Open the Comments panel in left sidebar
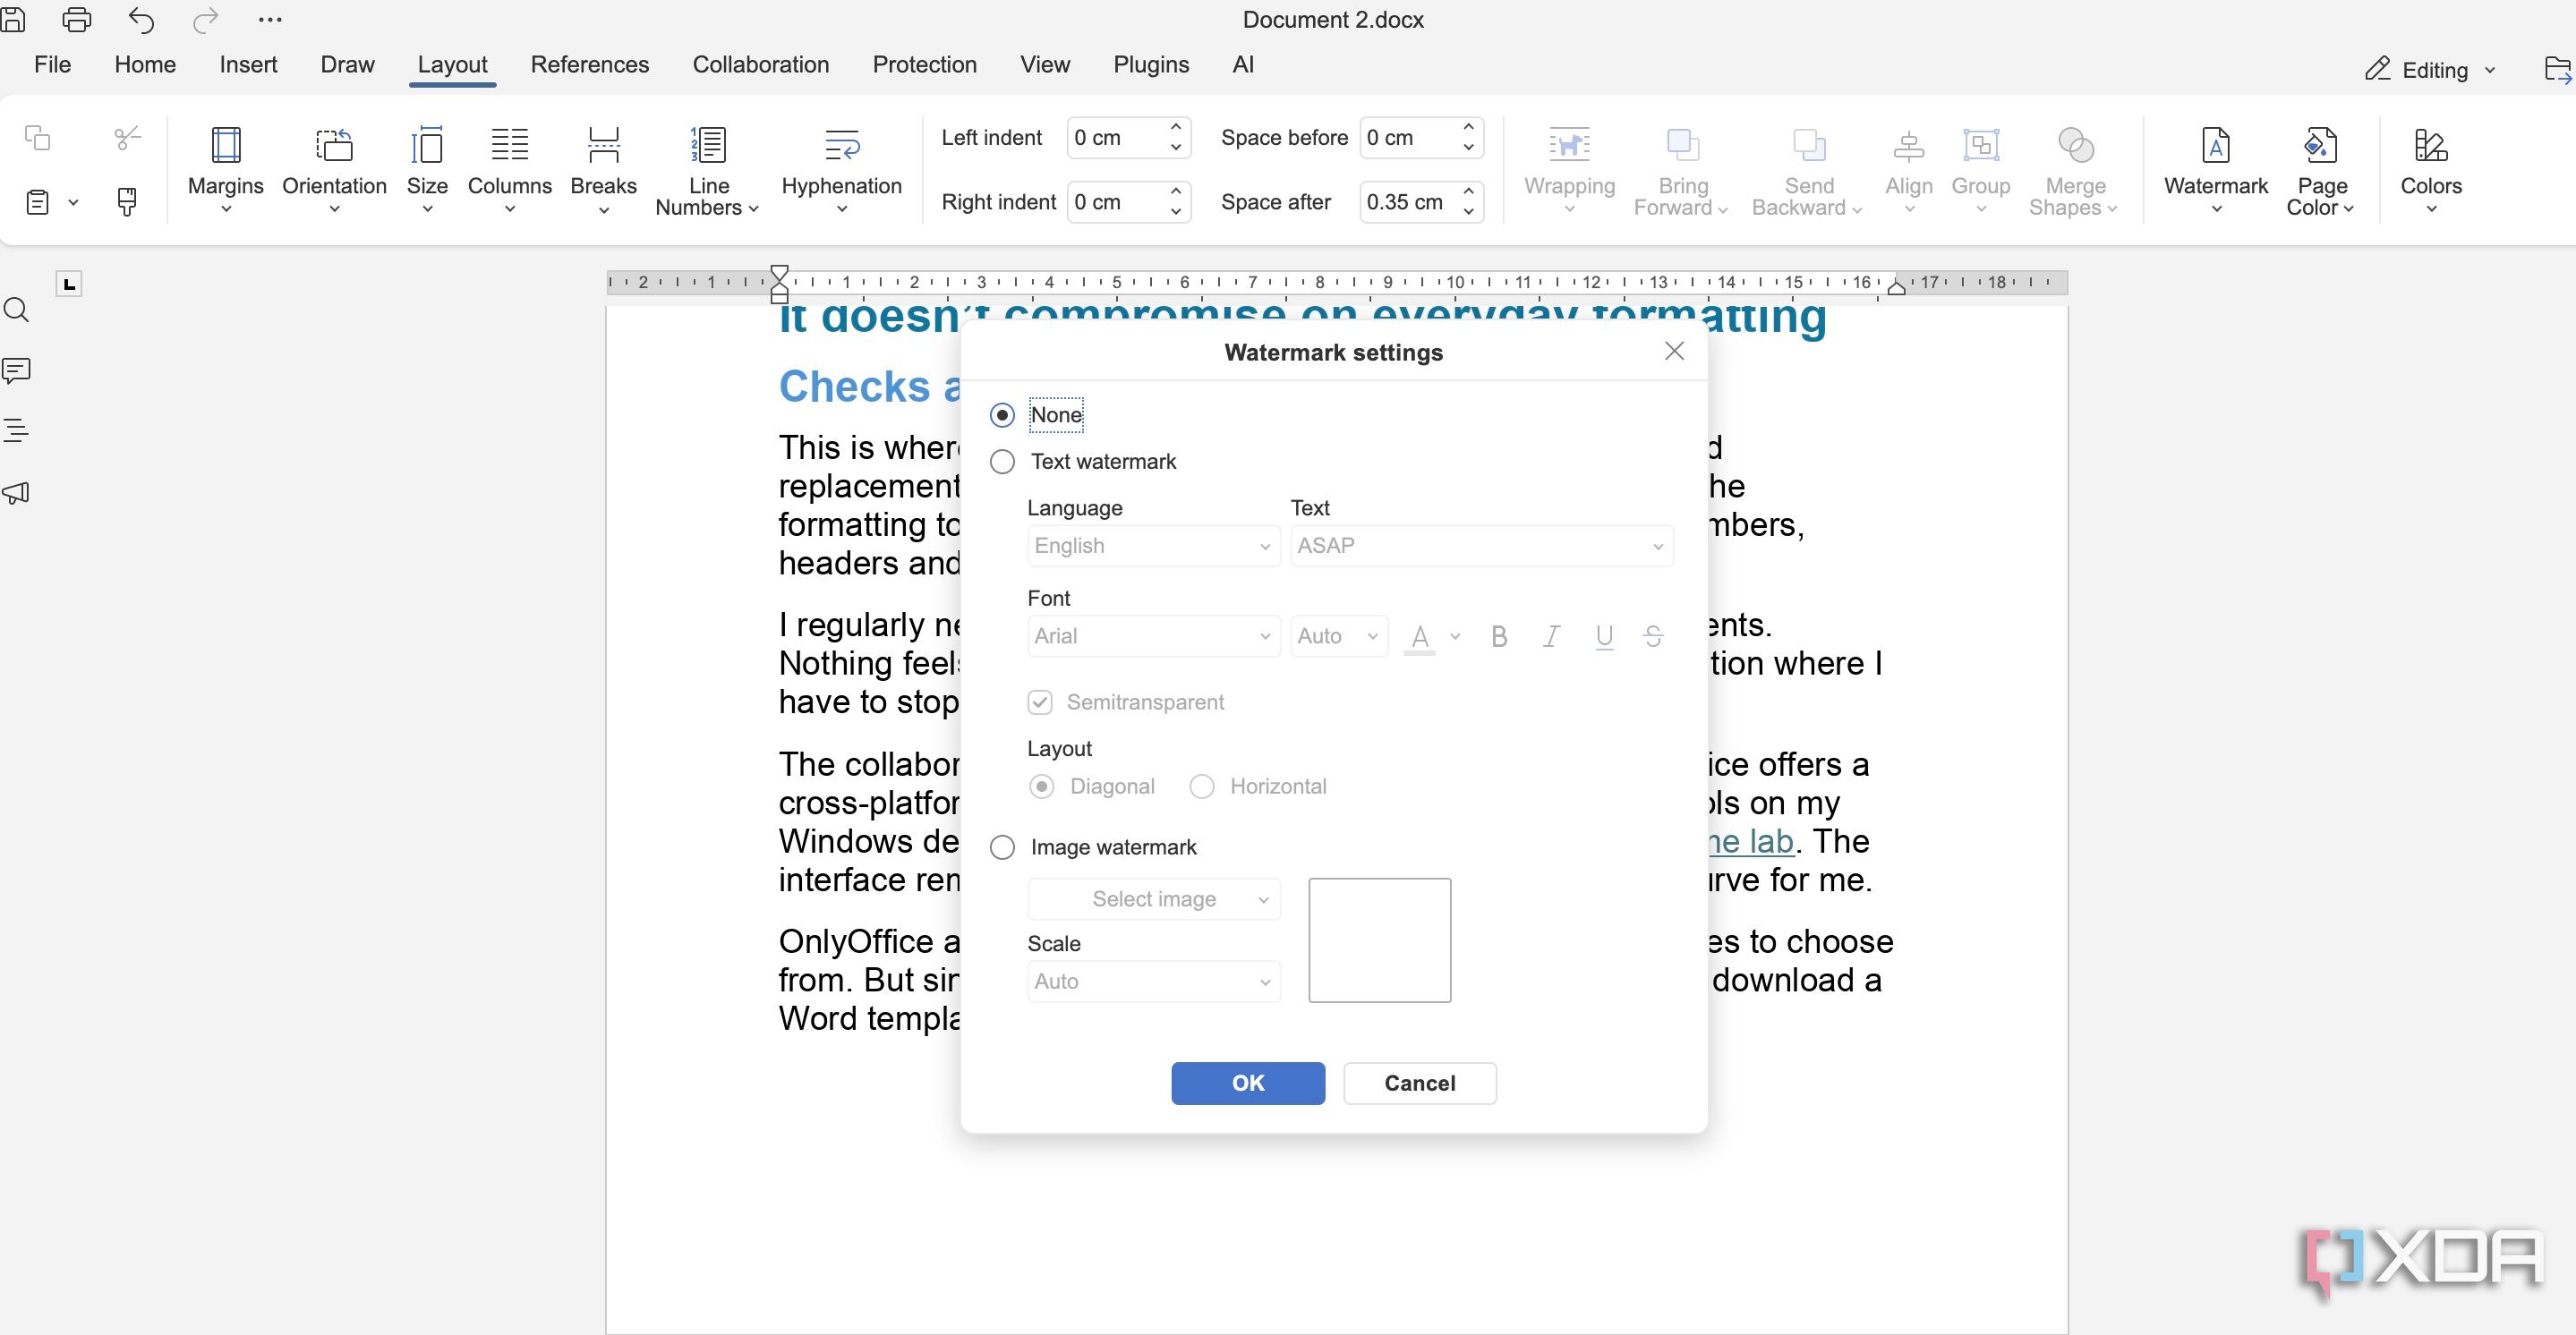Screen dimensions: 2576x1335 click(16, 371)
